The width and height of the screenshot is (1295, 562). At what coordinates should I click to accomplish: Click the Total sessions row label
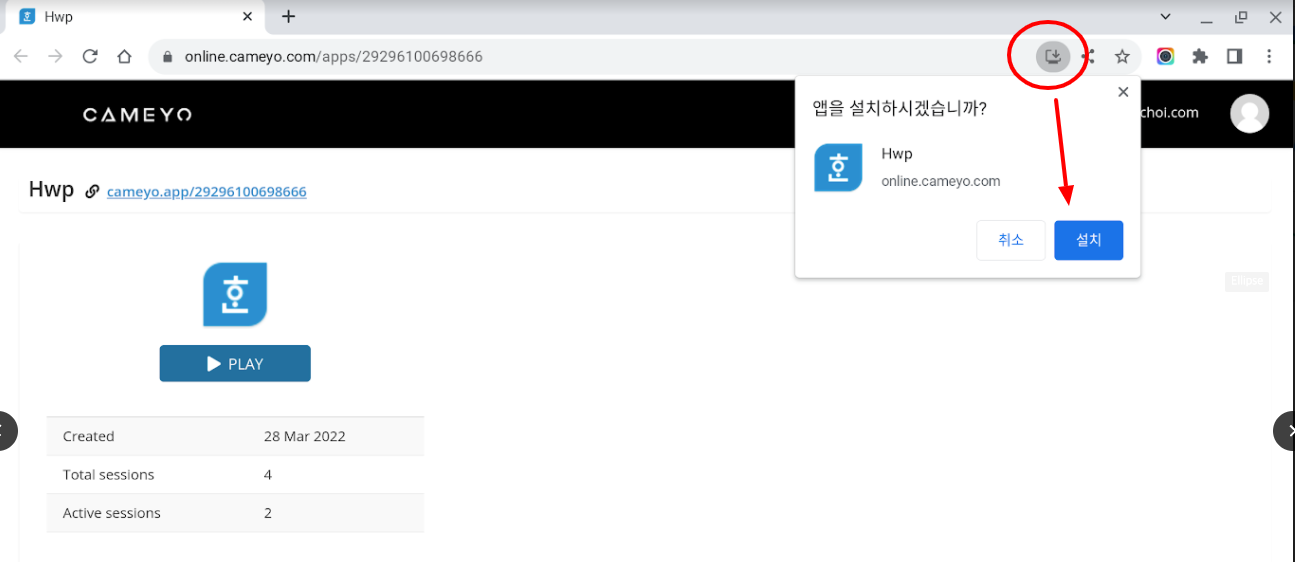[109, 474]
